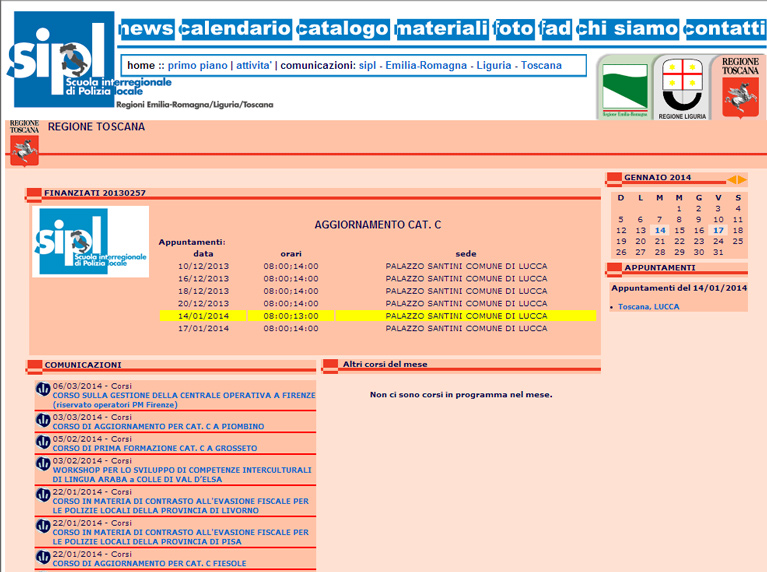The image size is (767, 572).
Task: Open the Cat. C Grosseto course link
Action: tap(155, 448)
